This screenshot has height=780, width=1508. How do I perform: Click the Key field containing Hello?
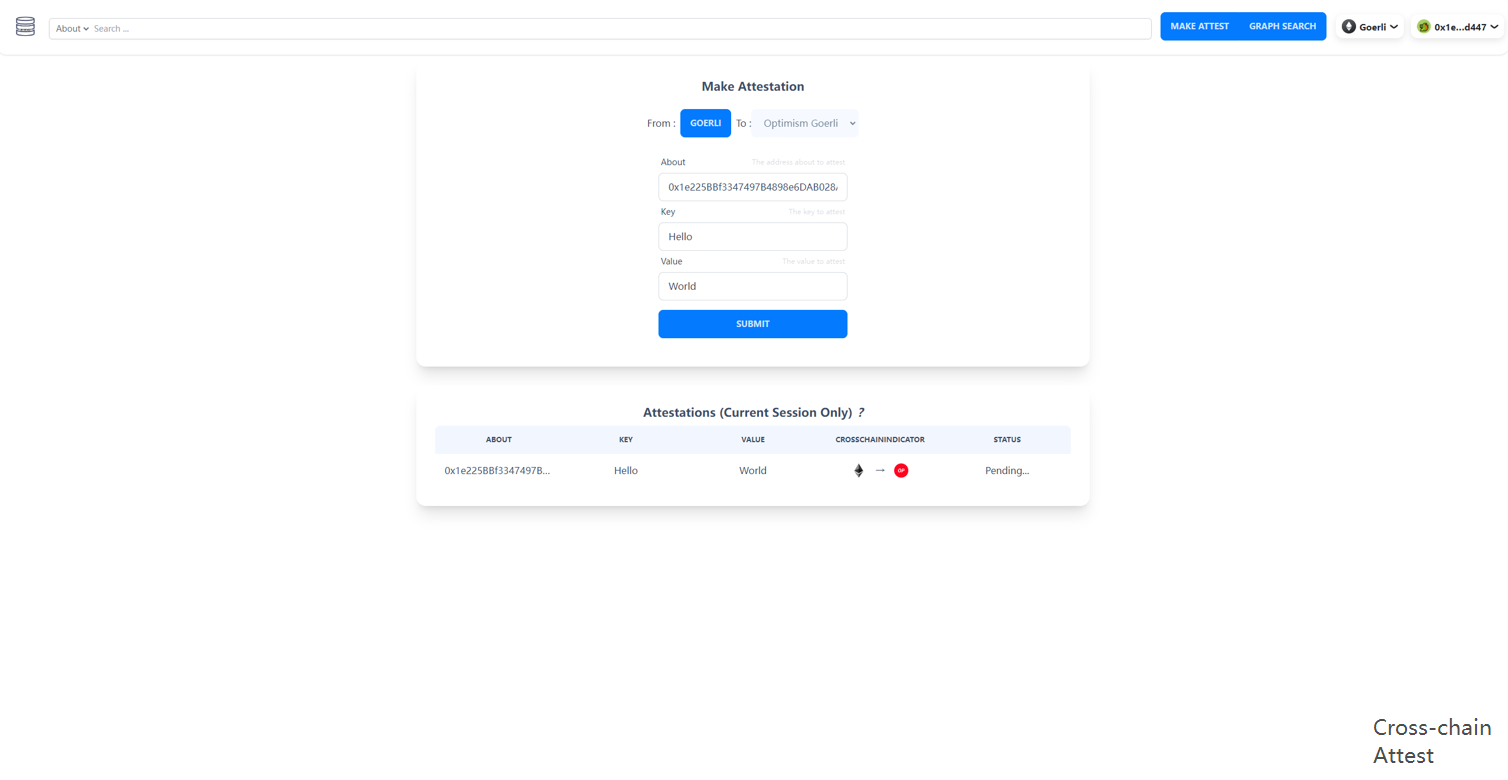[x=753, y=236]
